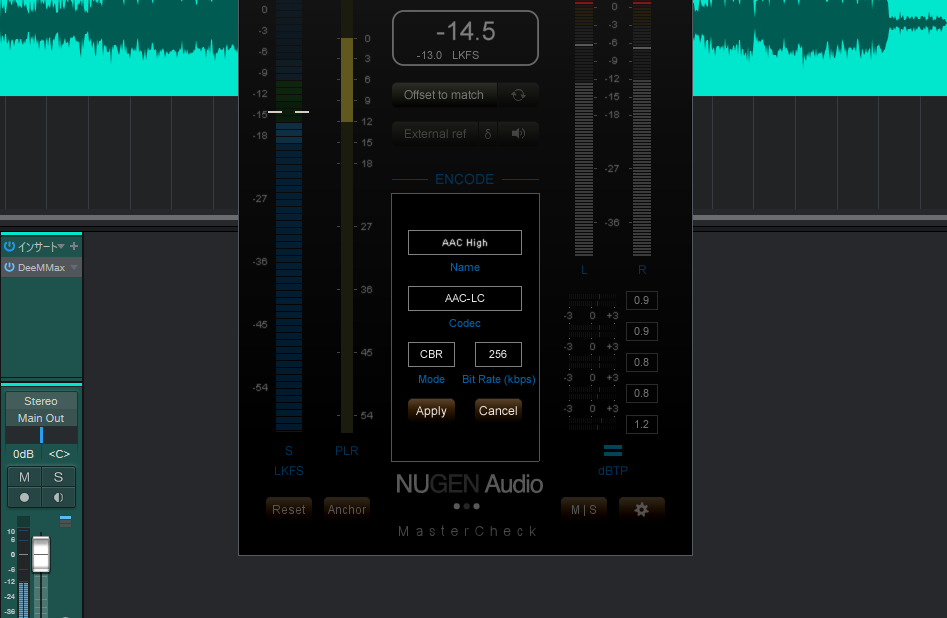Click the PLR meter bar
Screen dimensions: 947x618
(x=347, y=217)
